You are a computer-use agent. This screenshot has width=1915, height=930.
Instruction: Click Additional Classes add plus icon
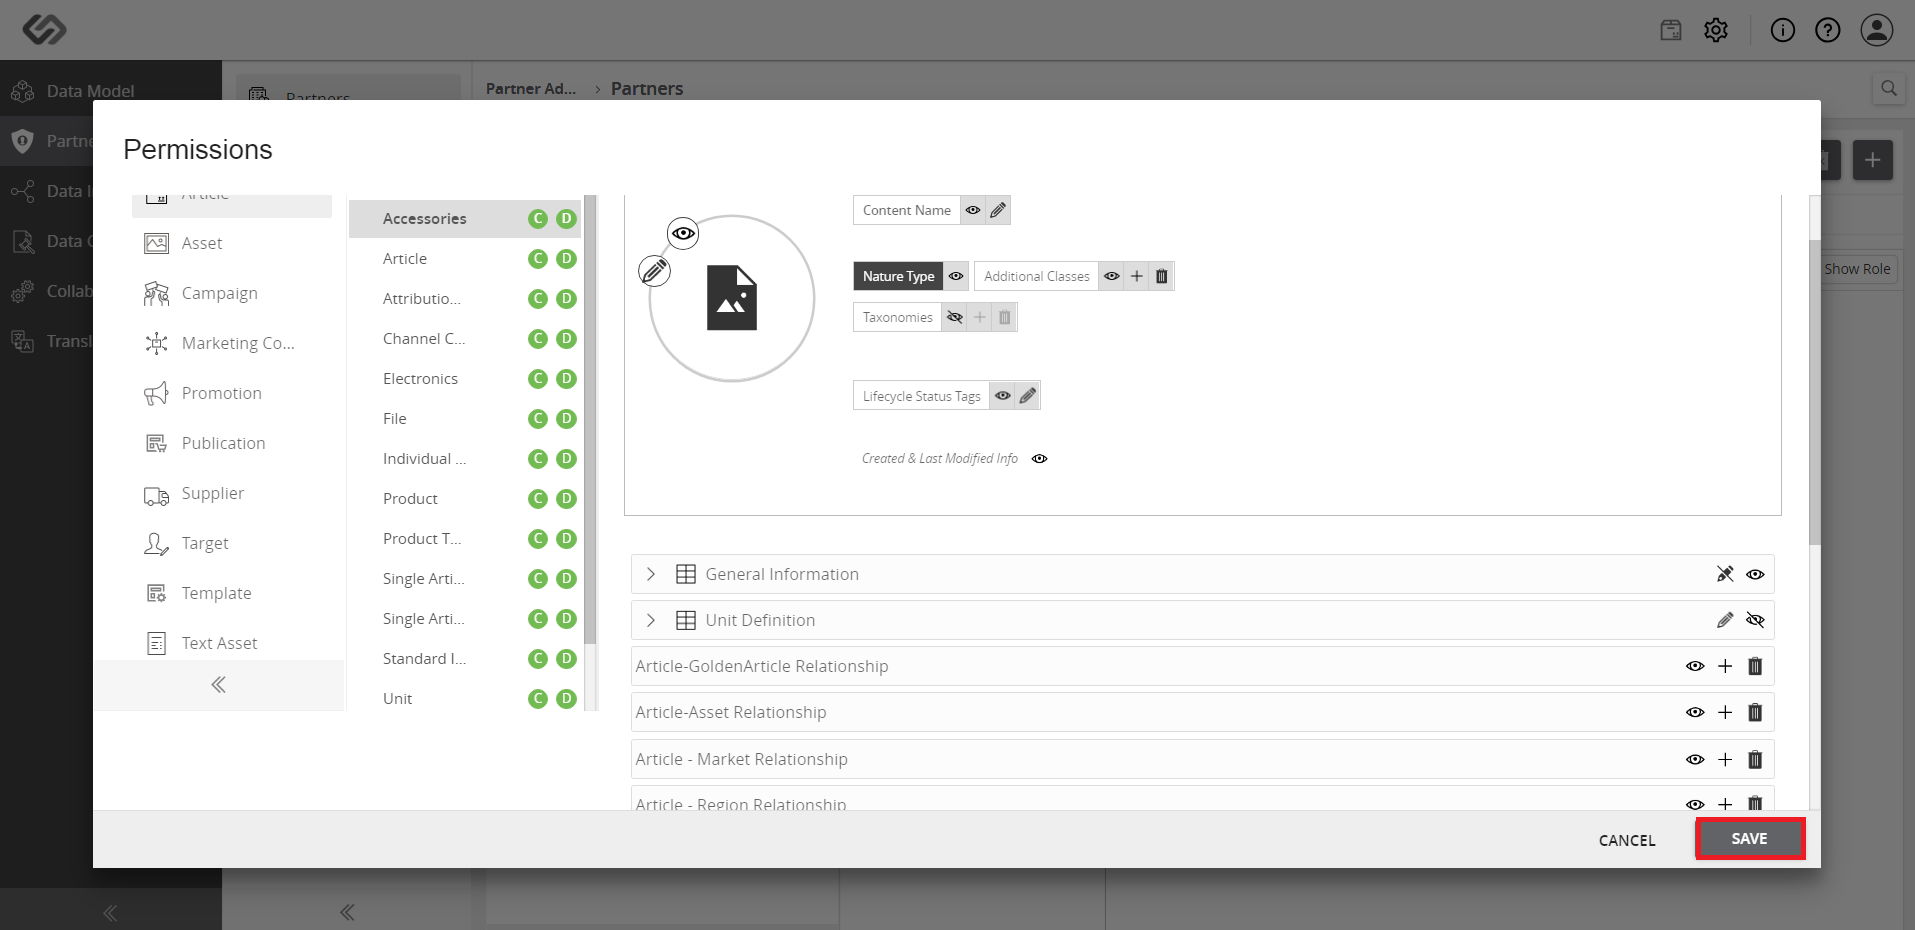tap(1137, 276)
